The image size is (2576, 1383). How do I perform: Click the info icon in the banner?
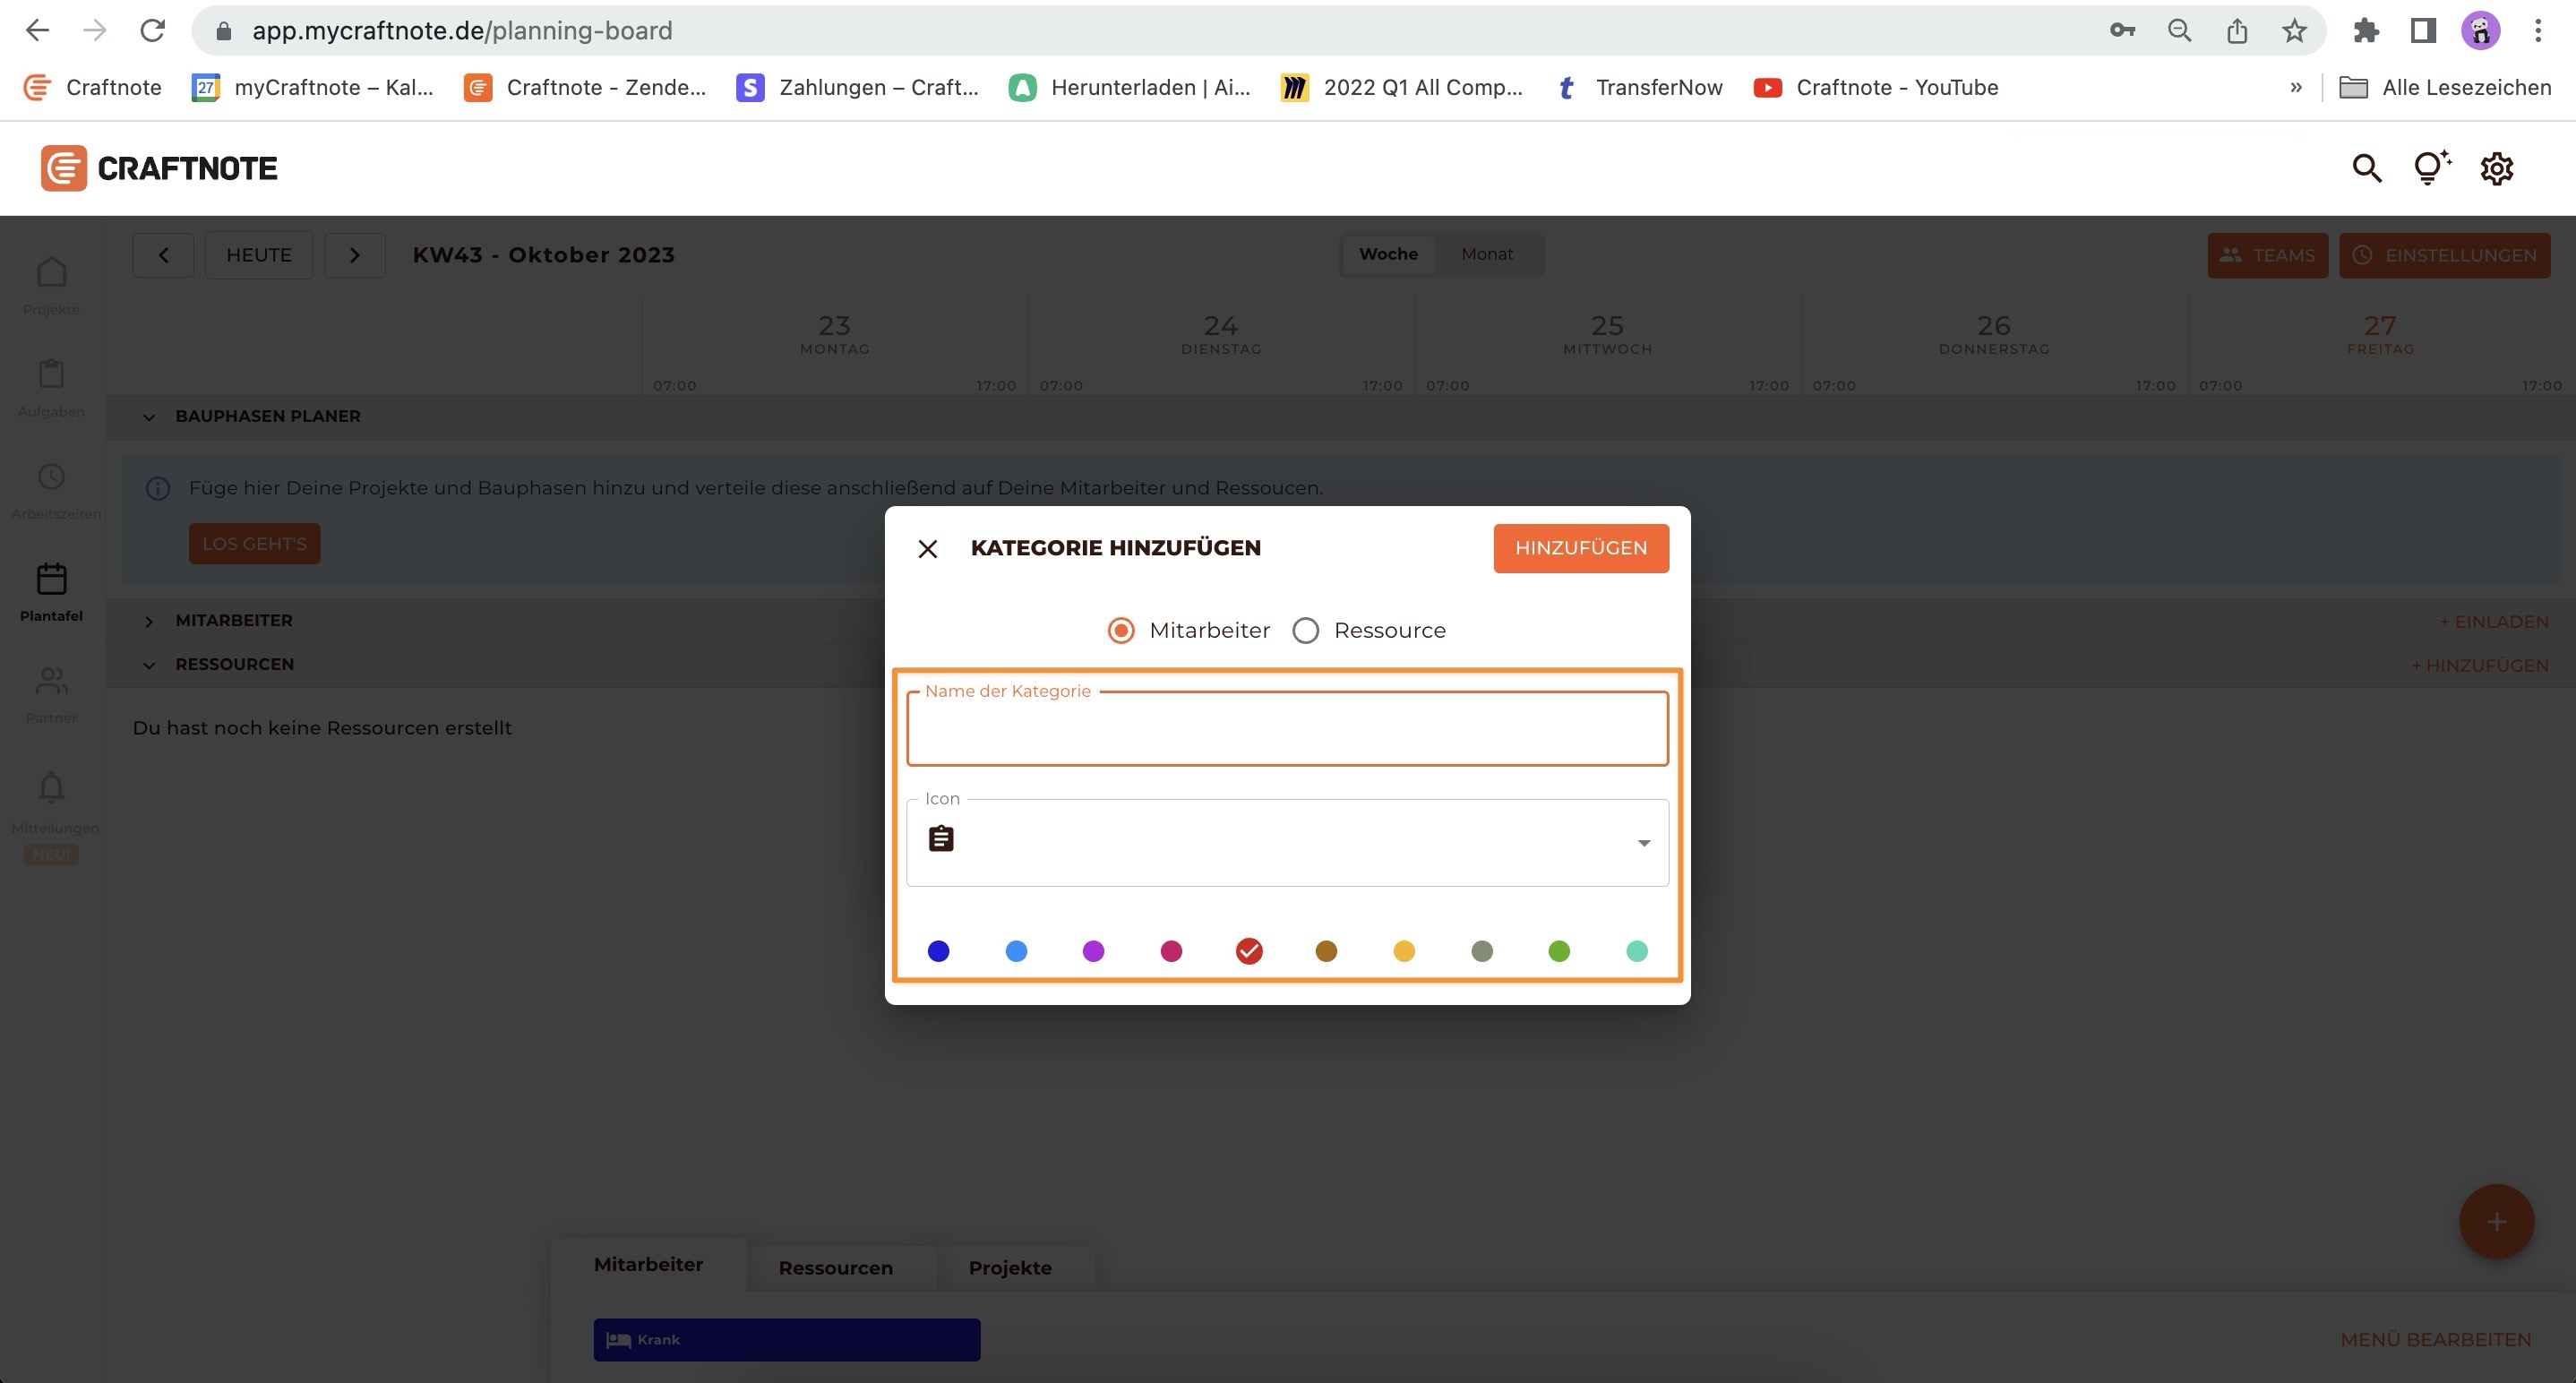tap(158, 488)
